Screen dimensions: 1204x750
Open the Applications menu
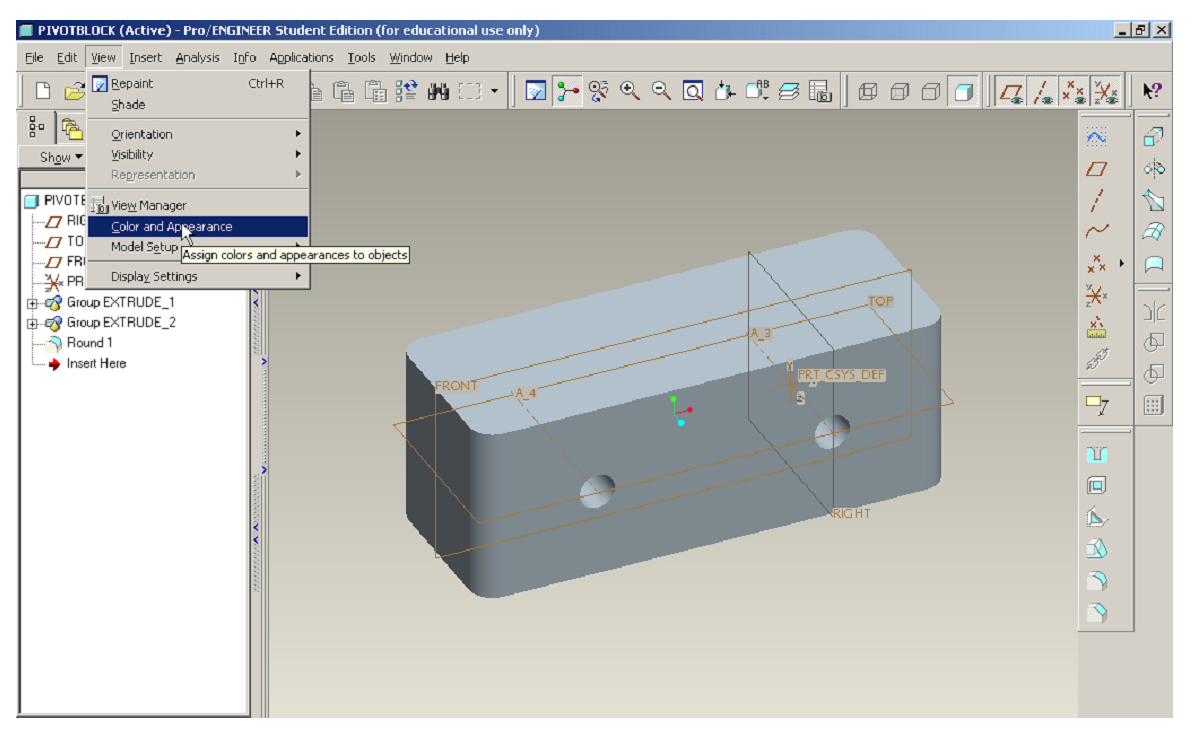[x=301, y=58]
